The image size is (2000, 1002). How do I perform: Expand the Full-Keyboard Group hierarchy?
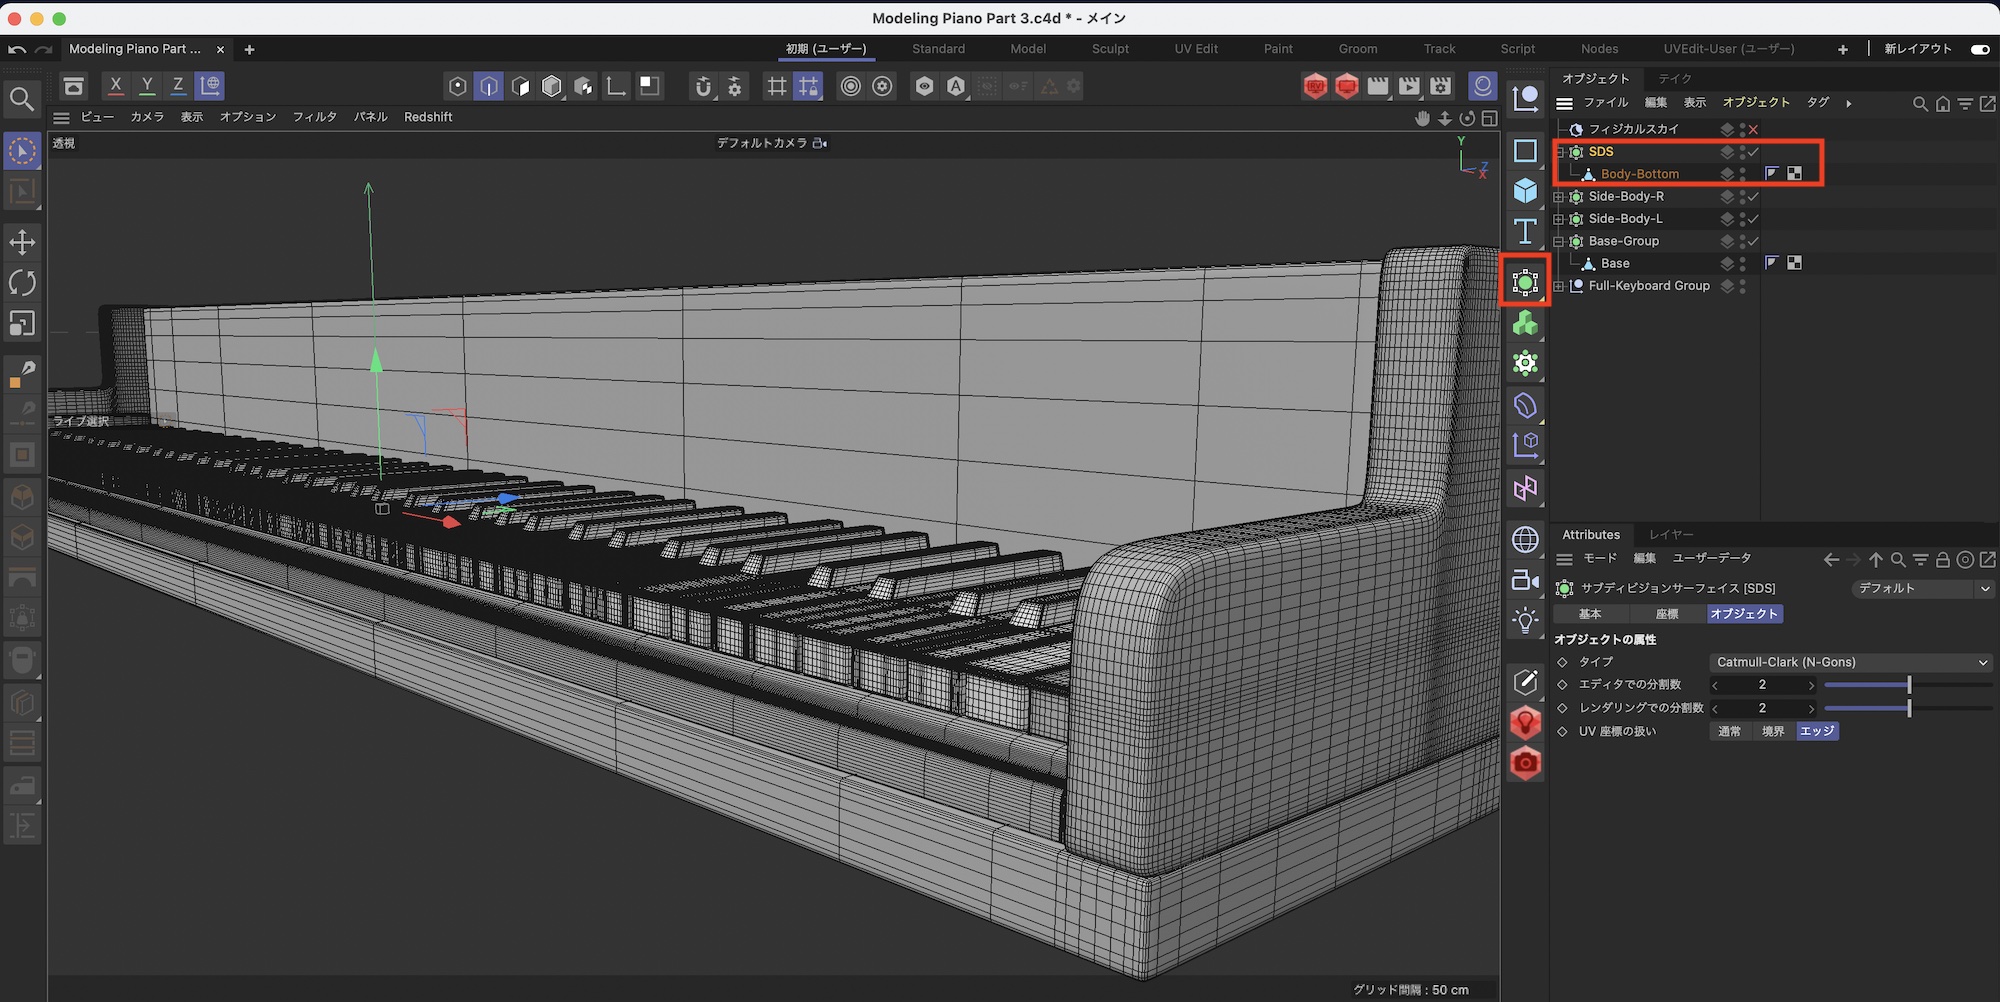pyautogui.click(x=1558, y=286)
